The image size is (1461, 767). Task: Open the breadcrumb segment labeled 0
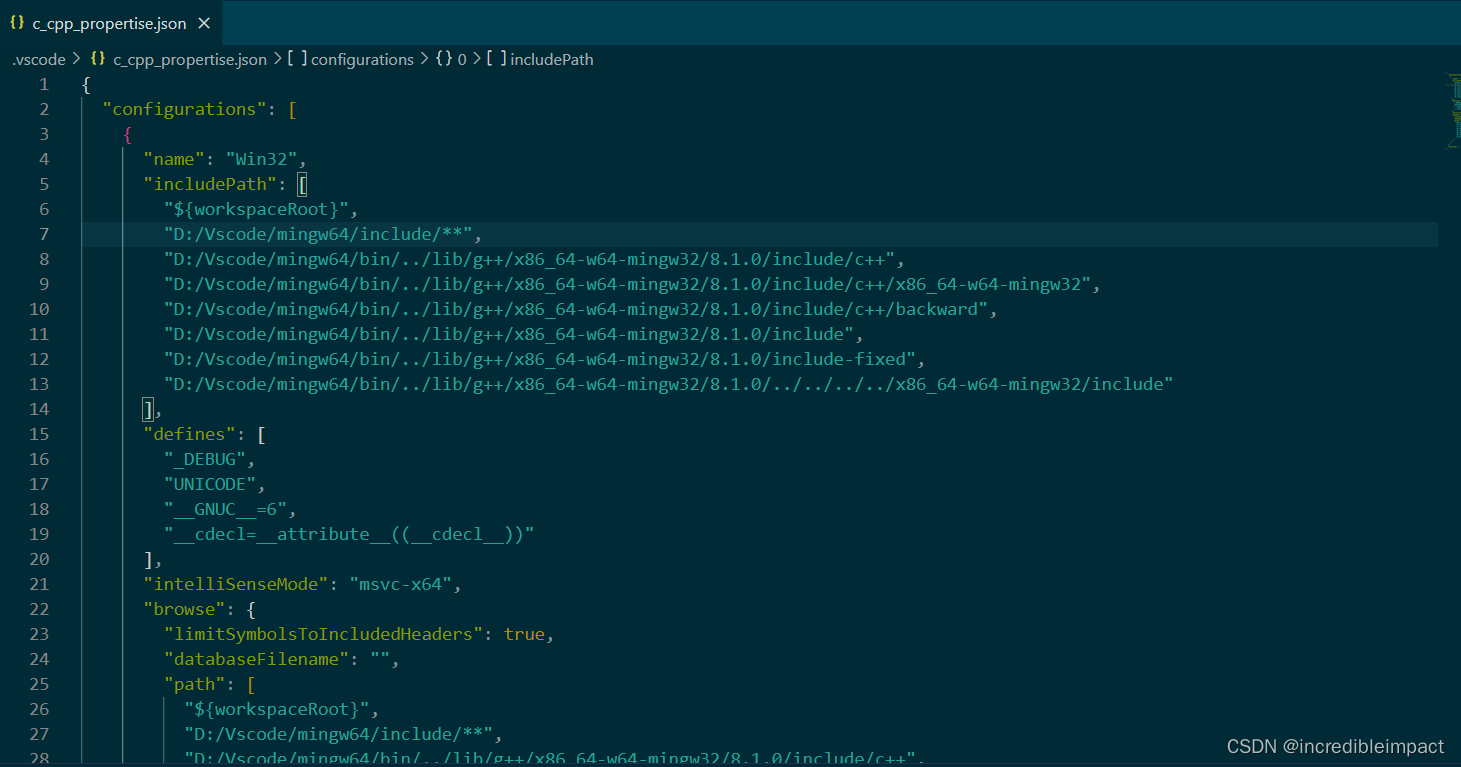coord(462,60)
